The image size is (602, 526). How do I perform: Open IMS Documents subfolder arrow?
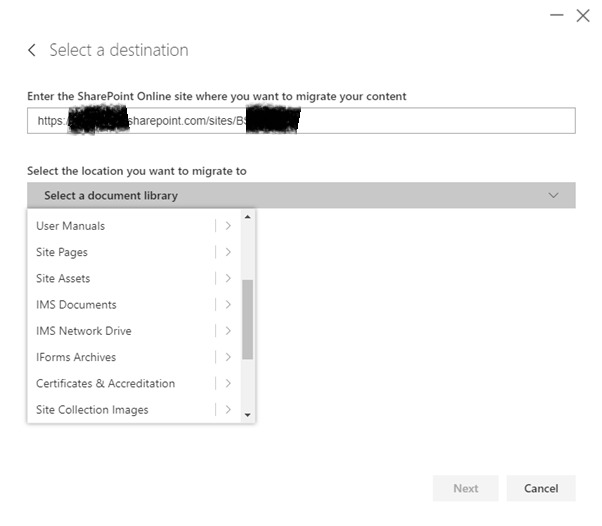[228, 304]
